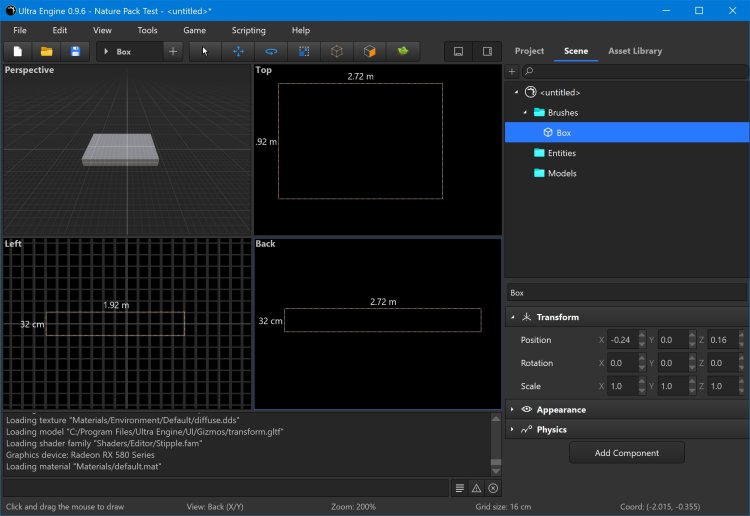Activate the blue move translate tool

pyautogui.click(x=238, y=51)
